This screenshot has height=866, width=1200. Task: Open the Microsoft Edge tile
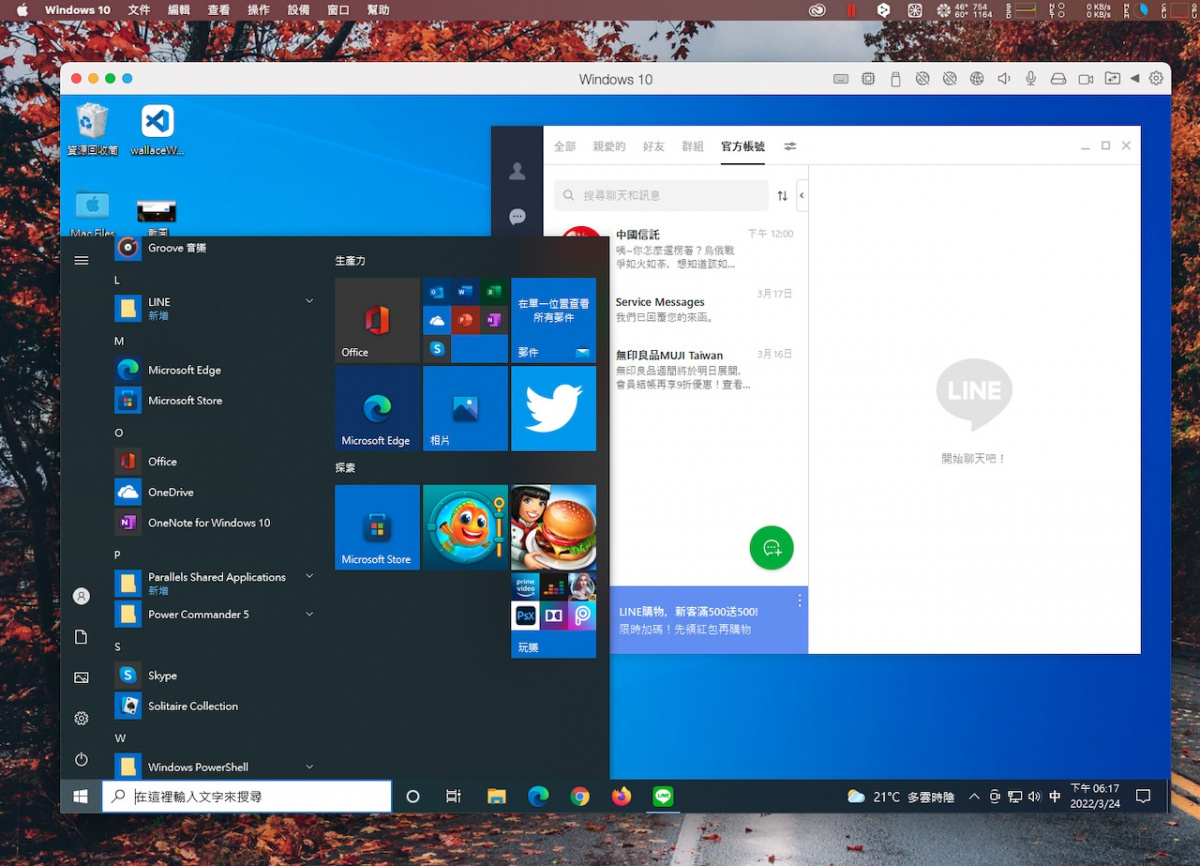point(377,408)
